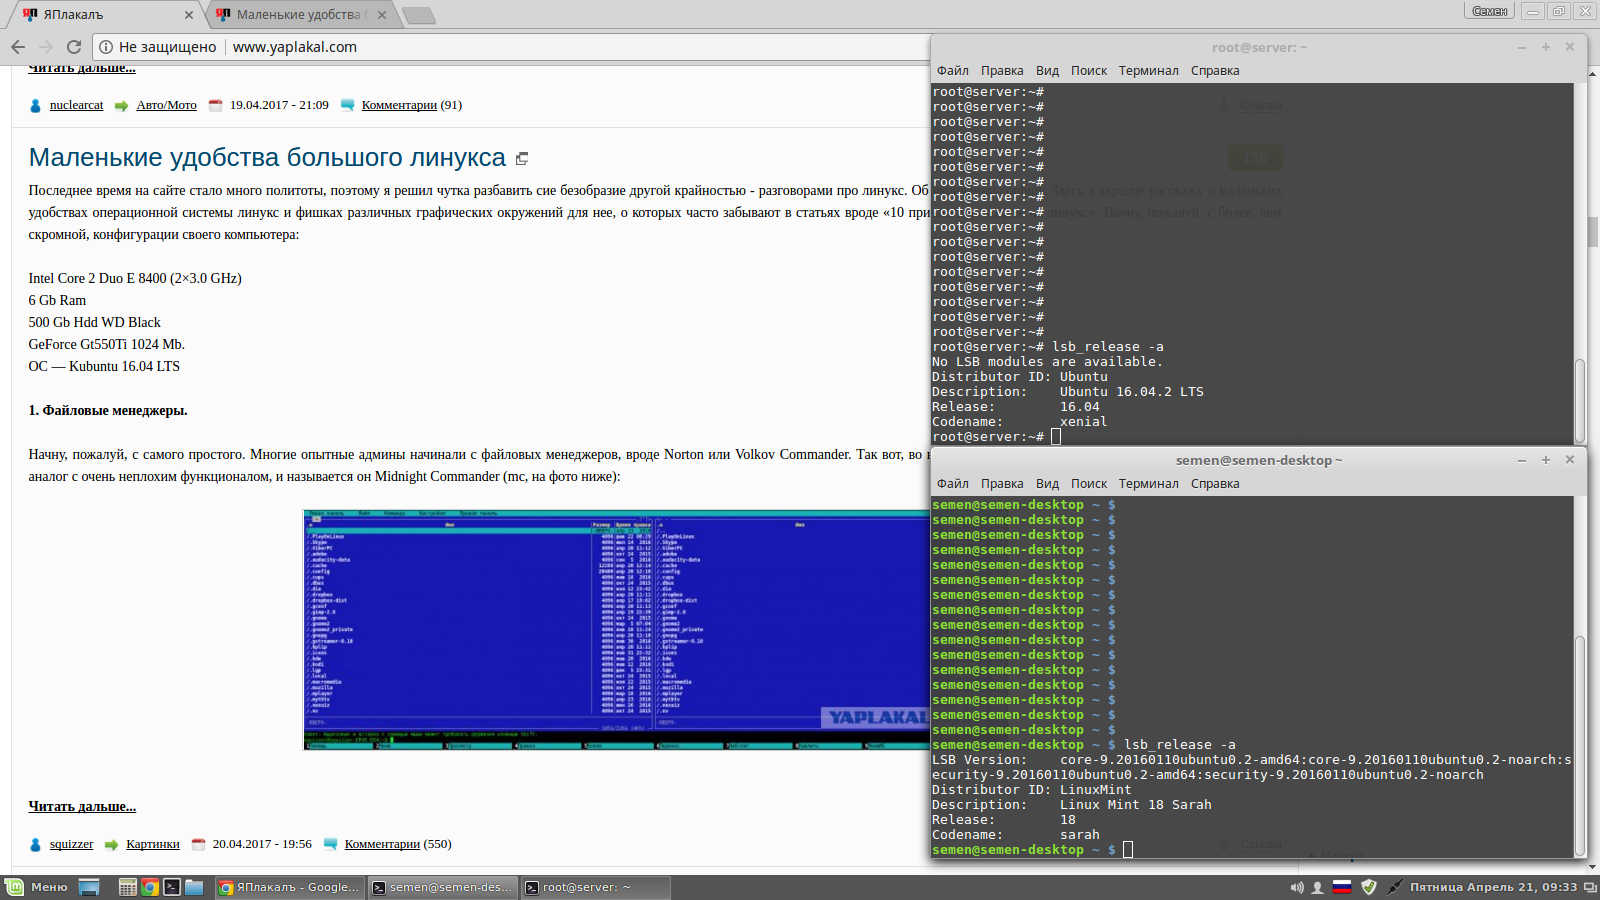
Task: Open 'Правка' menu in semen-desktop terminal
Action: pos(1002,484)
